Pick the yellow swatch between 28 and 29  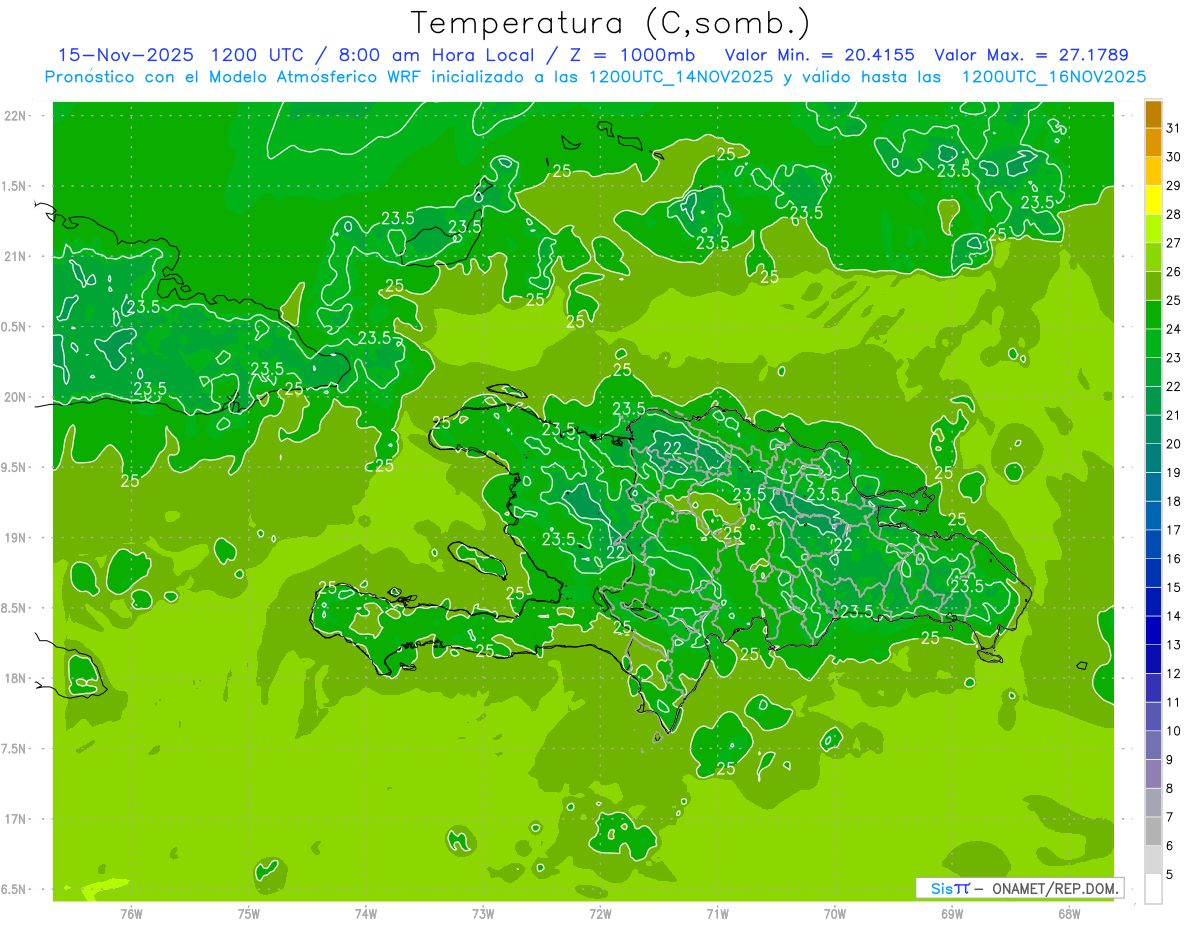coord(1153,200)
